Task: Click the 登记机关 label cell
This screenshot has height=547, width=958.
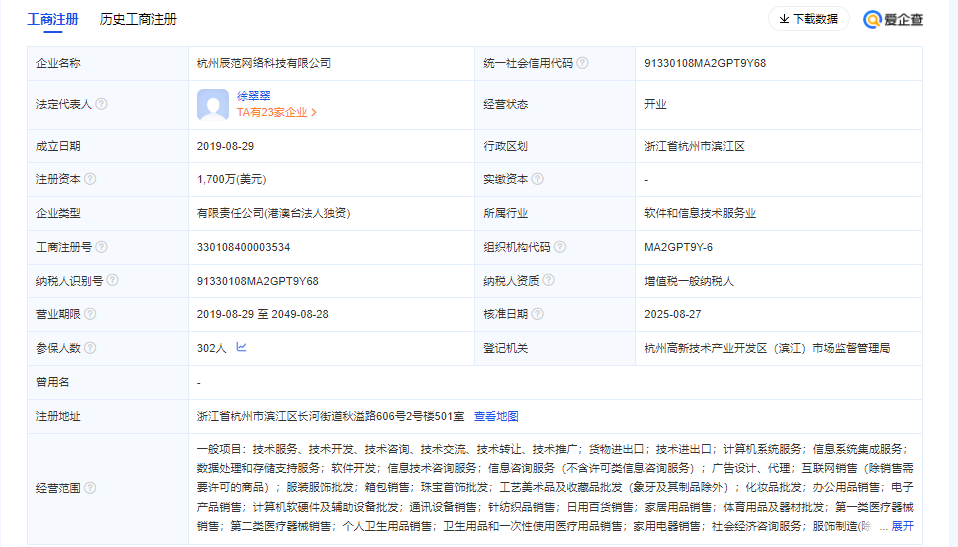Action: pyautogui.click(x=555, y=348)
